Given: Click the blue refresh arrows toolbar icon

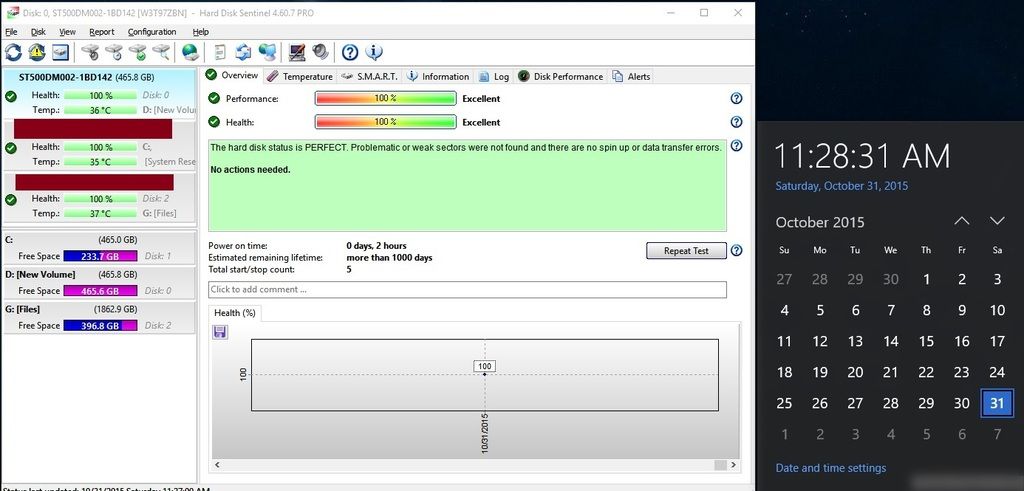Looking at the screenshot, I should pyautogui.click(x=13, y=52).
